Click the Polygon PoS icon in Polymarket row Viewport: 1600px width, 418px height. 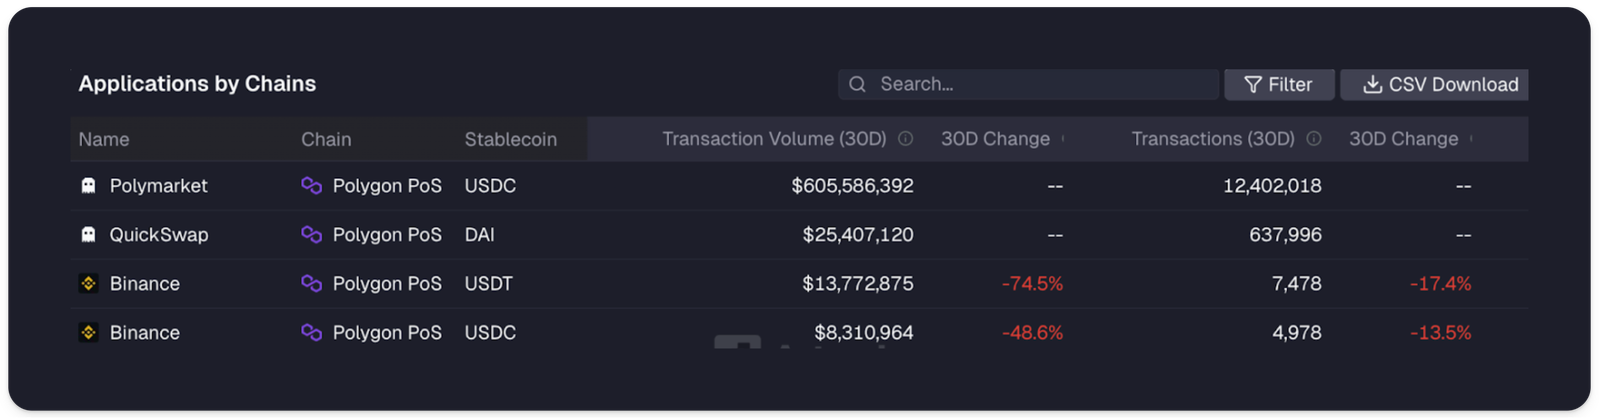pos(311,186)
